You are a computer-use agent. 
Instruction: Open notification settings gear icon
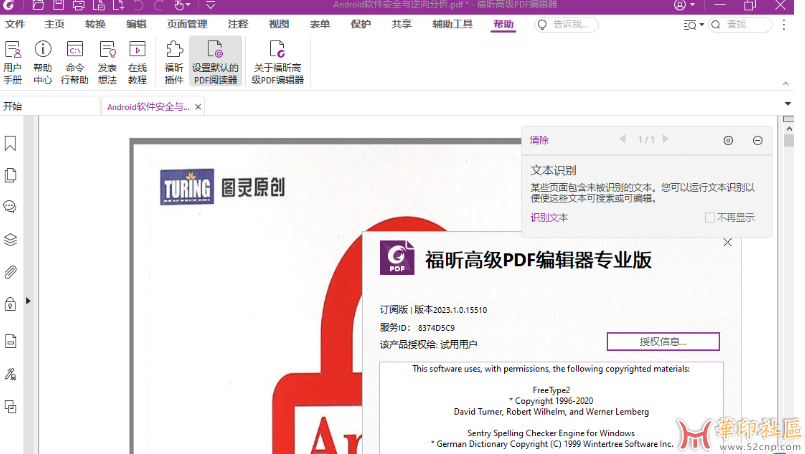click(728, 140)
